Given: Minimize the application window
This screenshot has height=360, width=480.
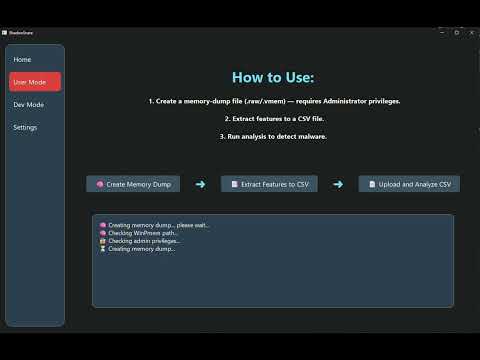Looking at the screenshot, I should [442, 33].
